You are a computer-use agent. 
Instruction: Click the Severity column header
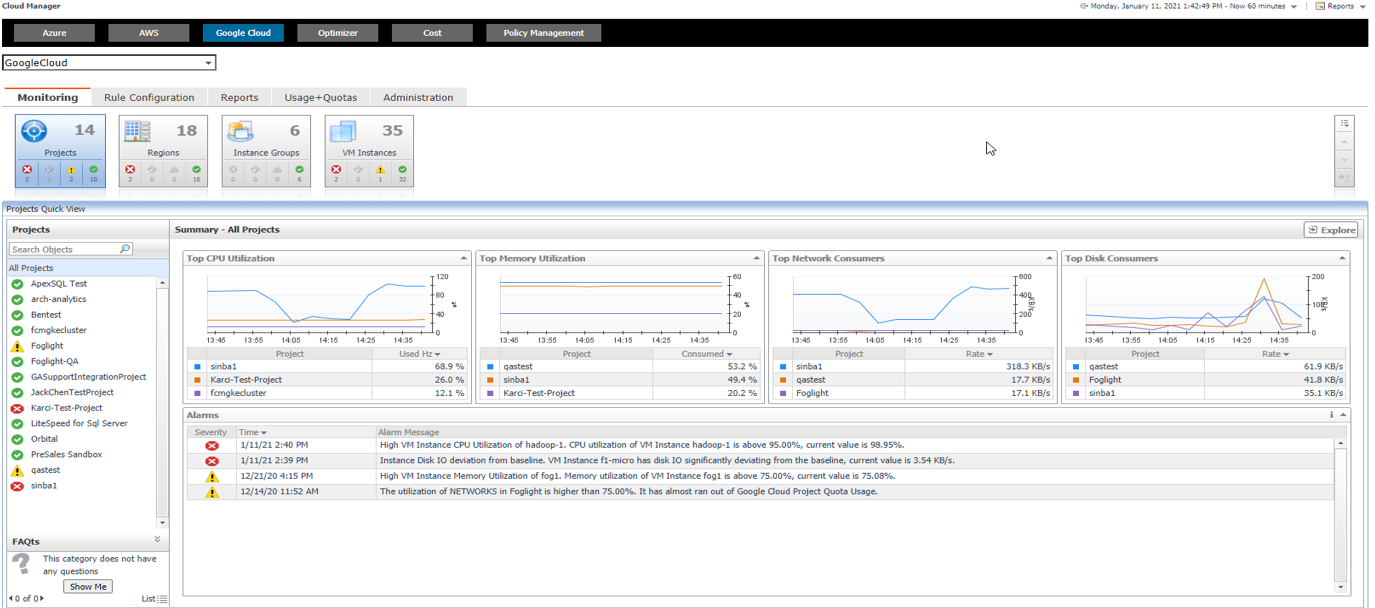coord(211,432)
